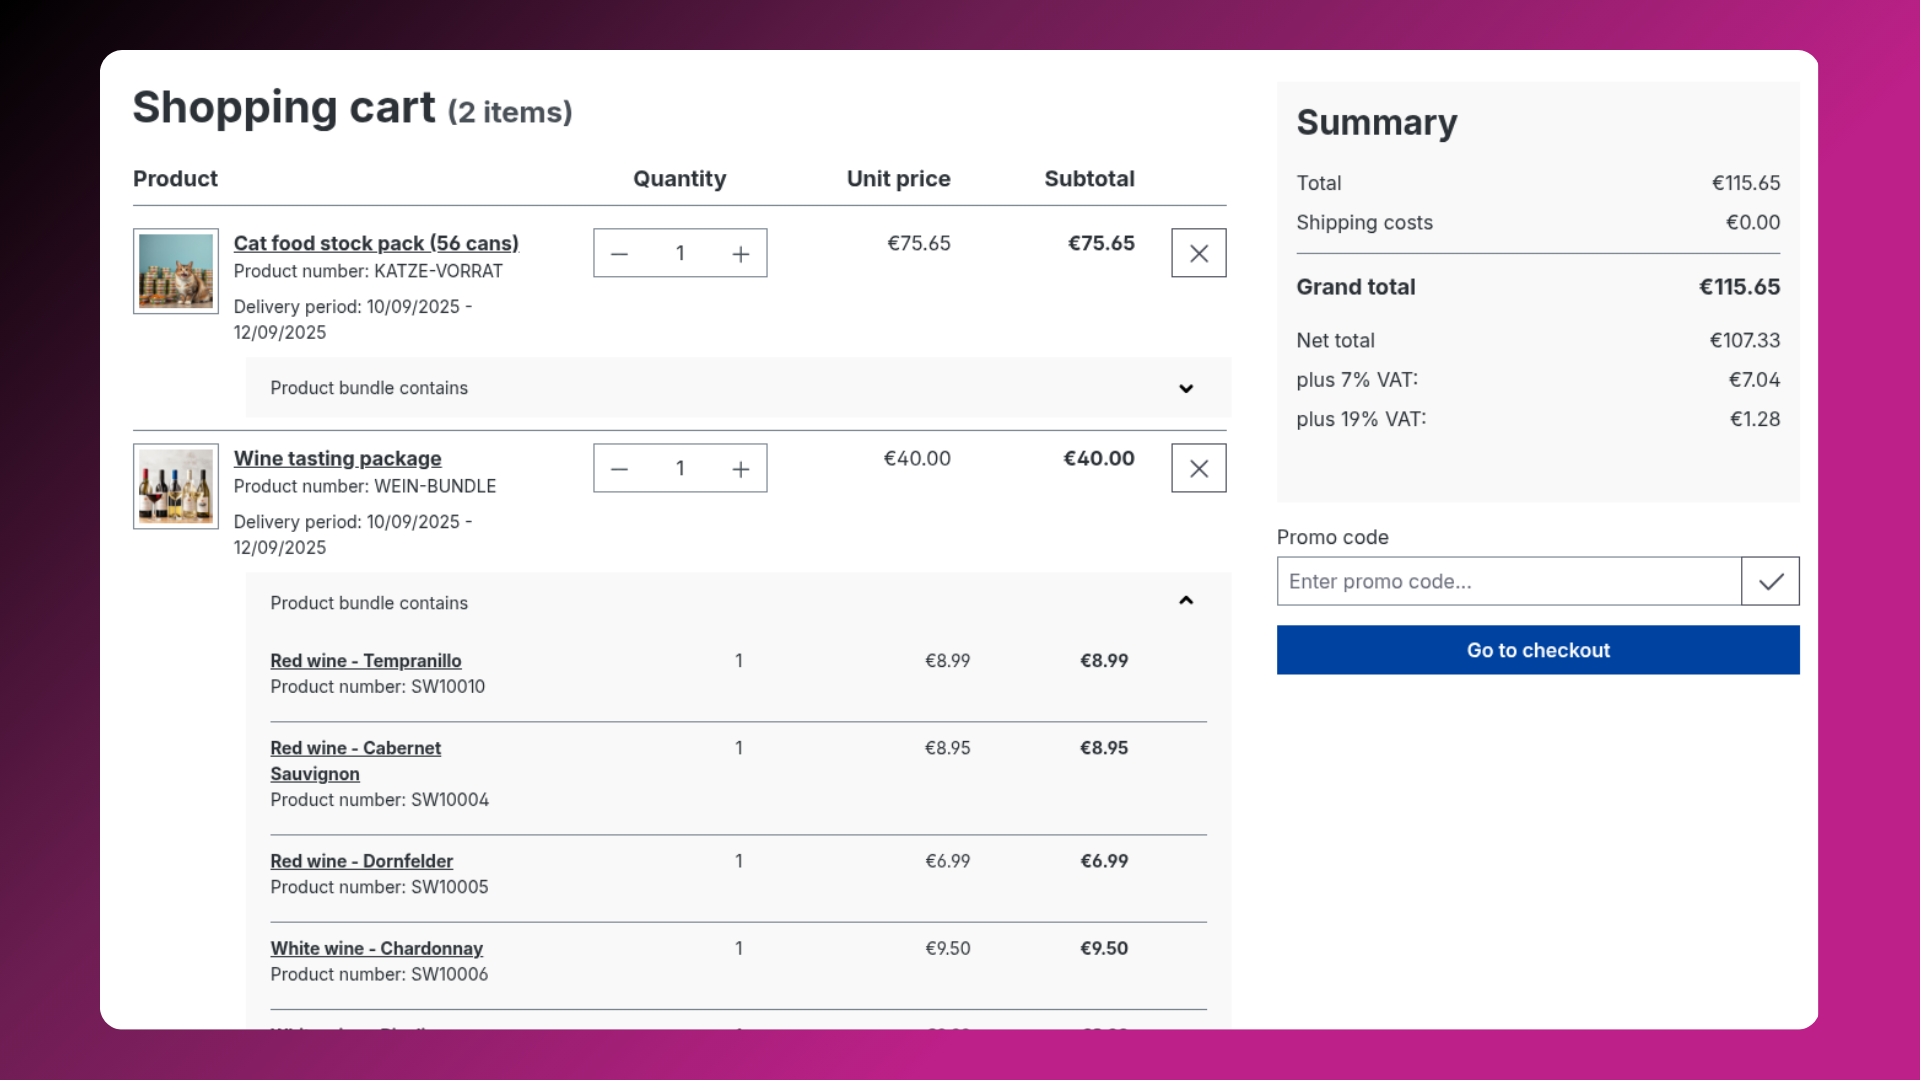Collapse the Wine tasting bundle contents
1920x1080 pixels.
click(x=1186, y=601)
